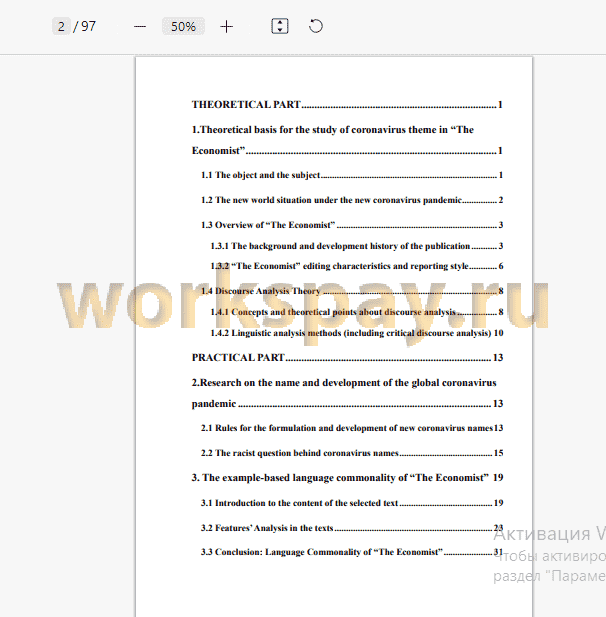
Task: Click the zoom in plus icon
Action: point(226,27)
